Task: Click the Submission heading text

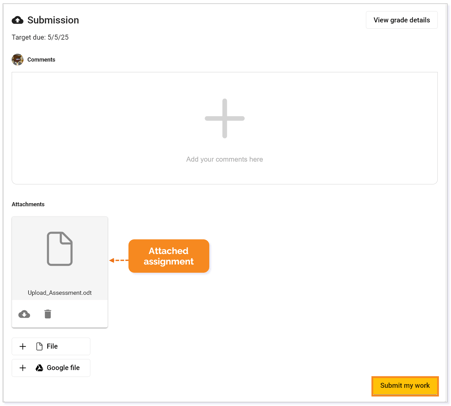Action: click(53, 20)
